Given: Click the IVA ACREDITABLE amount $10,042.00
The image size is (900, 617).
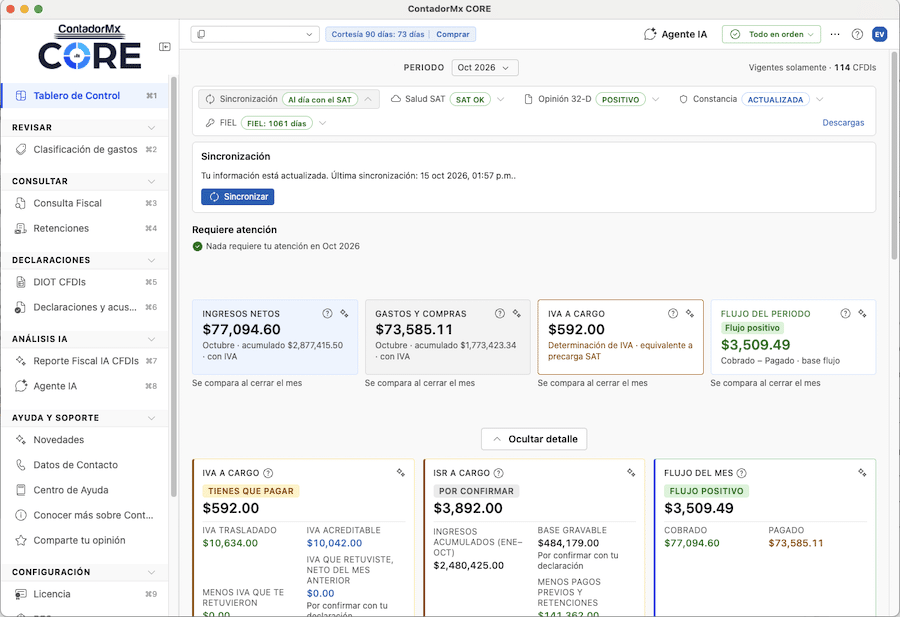Looking at the screenshot, I should pos(335,544).
